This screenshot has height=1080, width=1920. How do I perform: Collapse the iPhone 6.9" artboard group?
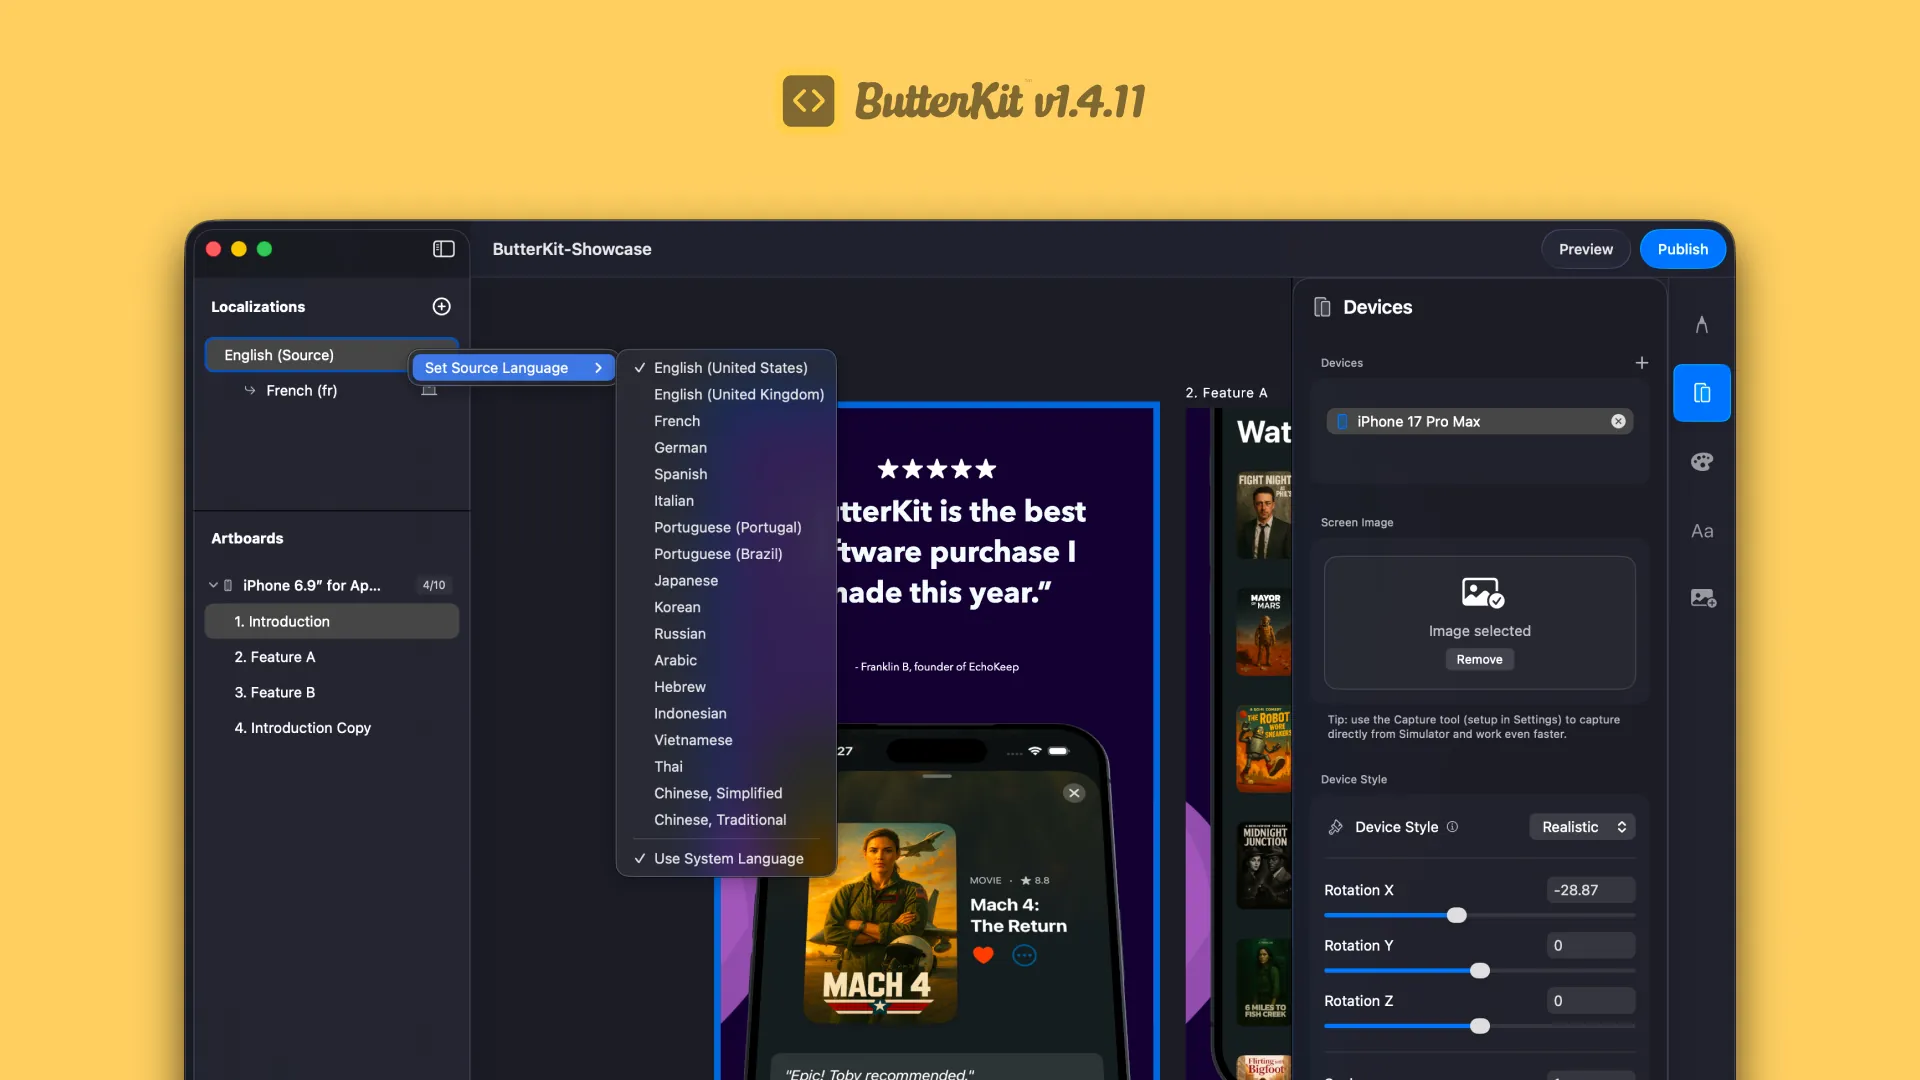pos(213,585)
